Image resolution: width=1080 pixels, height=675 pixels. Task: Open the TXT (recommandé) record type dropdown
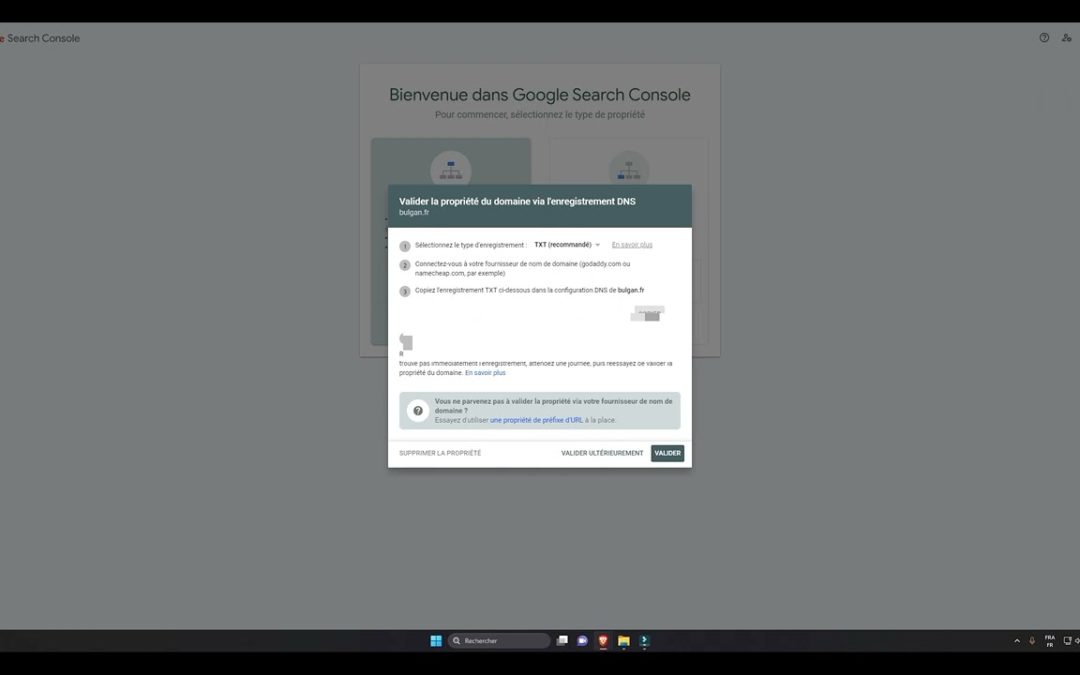(x=567, y=245)
